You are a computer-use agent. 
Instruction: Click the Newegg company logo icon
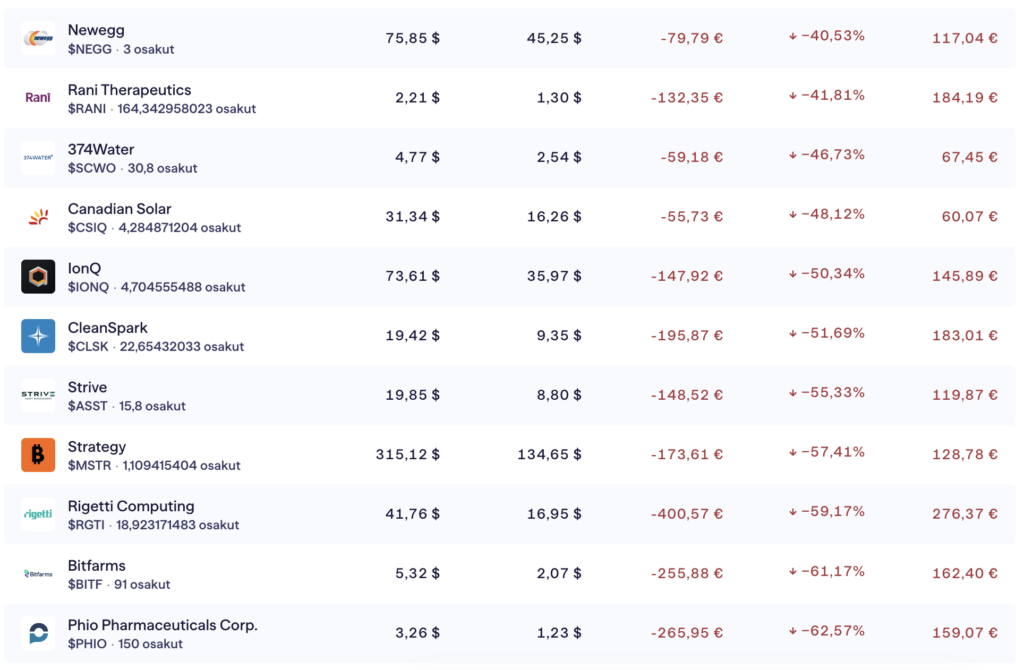click(38, 39)
